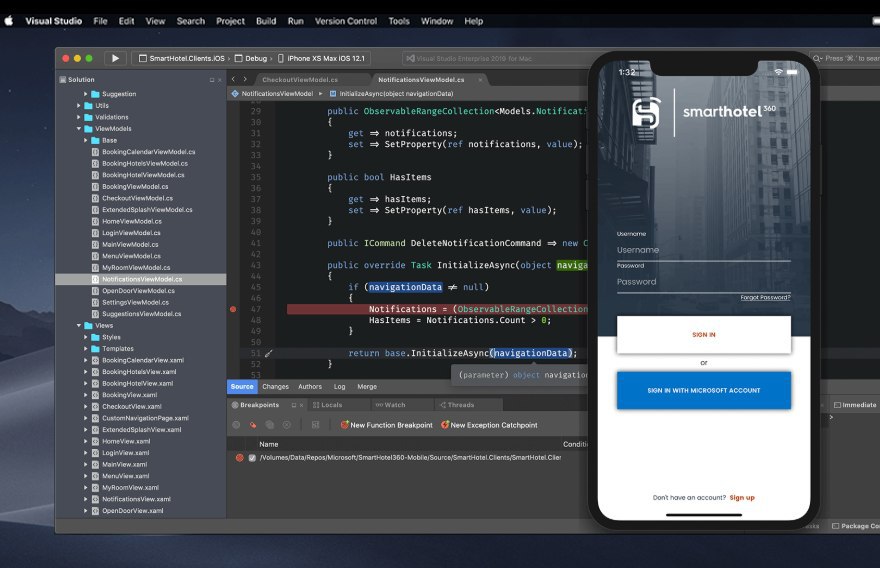Click the iPhone device icon in toolbar
The height and width of the screenshot is (568, 880).
click(x=281, y=58)
